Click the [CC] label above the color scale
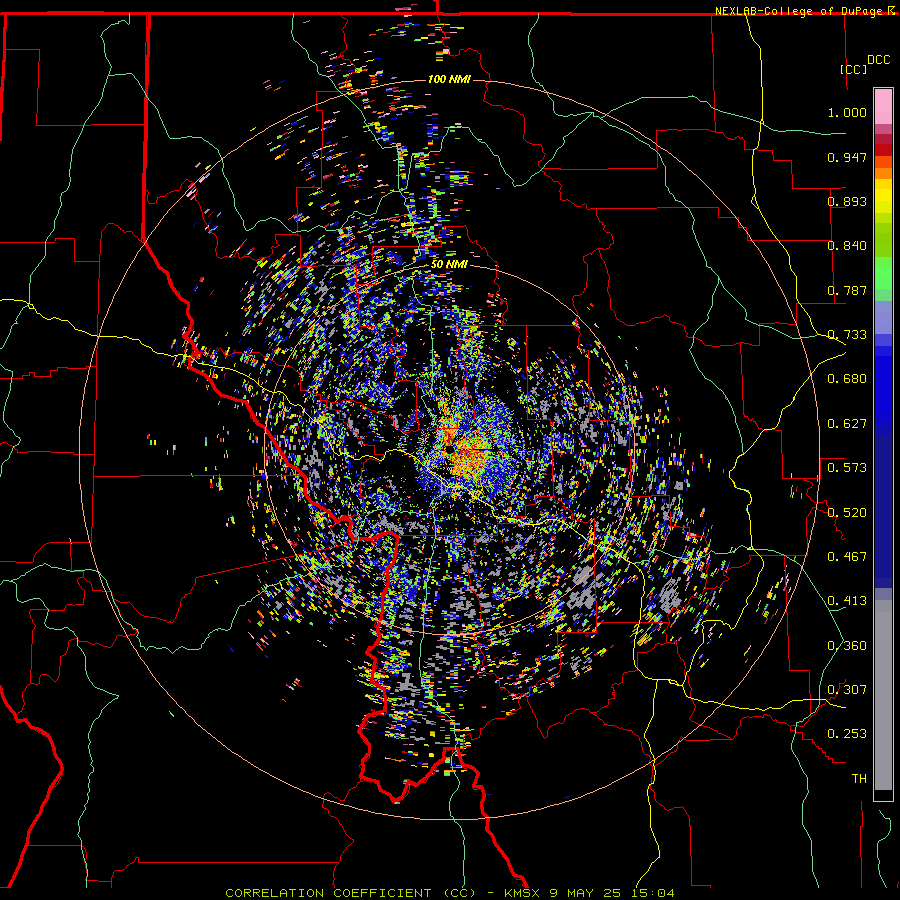900x900 pixels. tap(853, 69)
